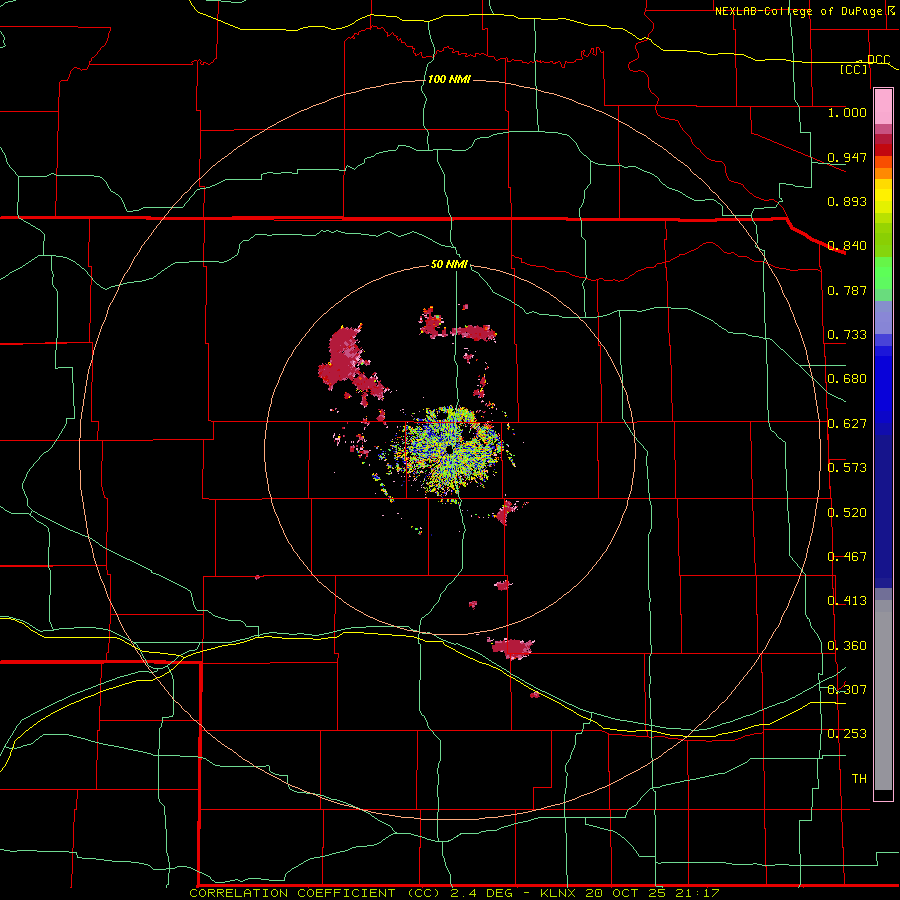This screenshot has width=900, height=900.
Task: Click the CORRELATION COEFFICIENT caption at bottom
Action: click(x=455, y=893)
